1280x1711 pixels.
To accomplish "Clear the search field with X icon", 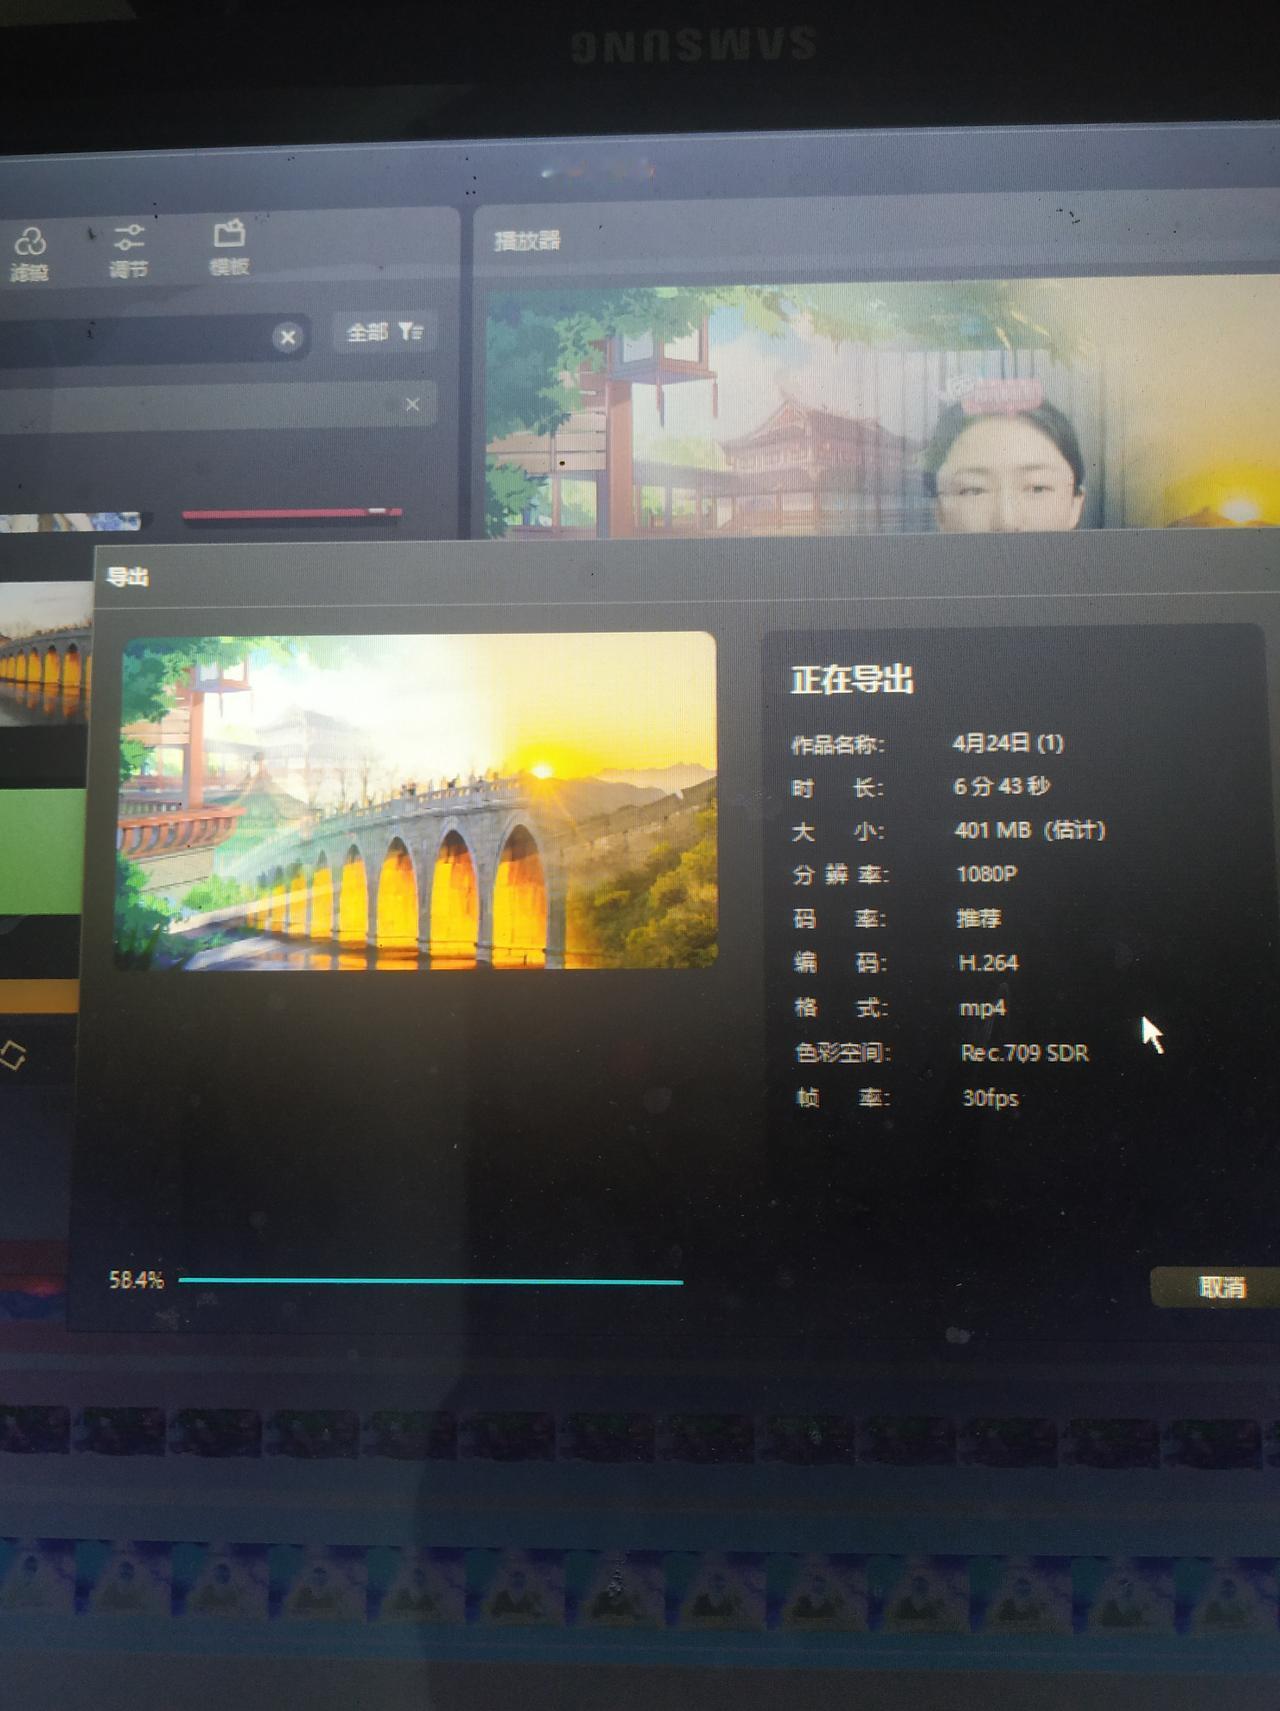I will click(x=288, y=337).
